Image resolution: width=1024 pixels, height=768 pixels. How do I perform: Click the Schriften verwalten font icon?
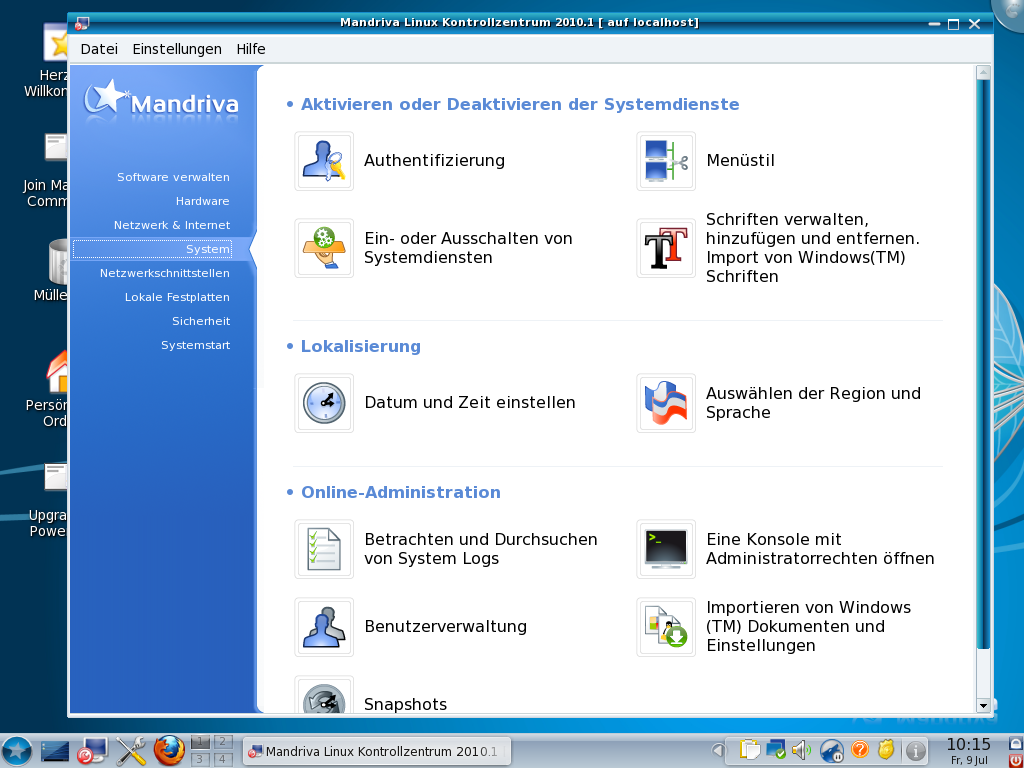coord(666,248)
